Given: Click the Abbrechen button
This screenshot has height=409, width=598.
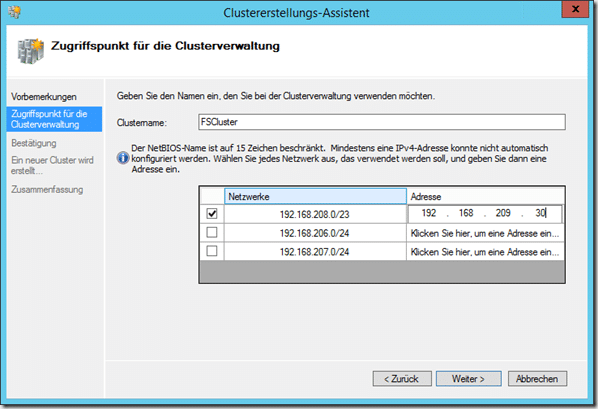Looking at the screenshot, I should [537, 379].
